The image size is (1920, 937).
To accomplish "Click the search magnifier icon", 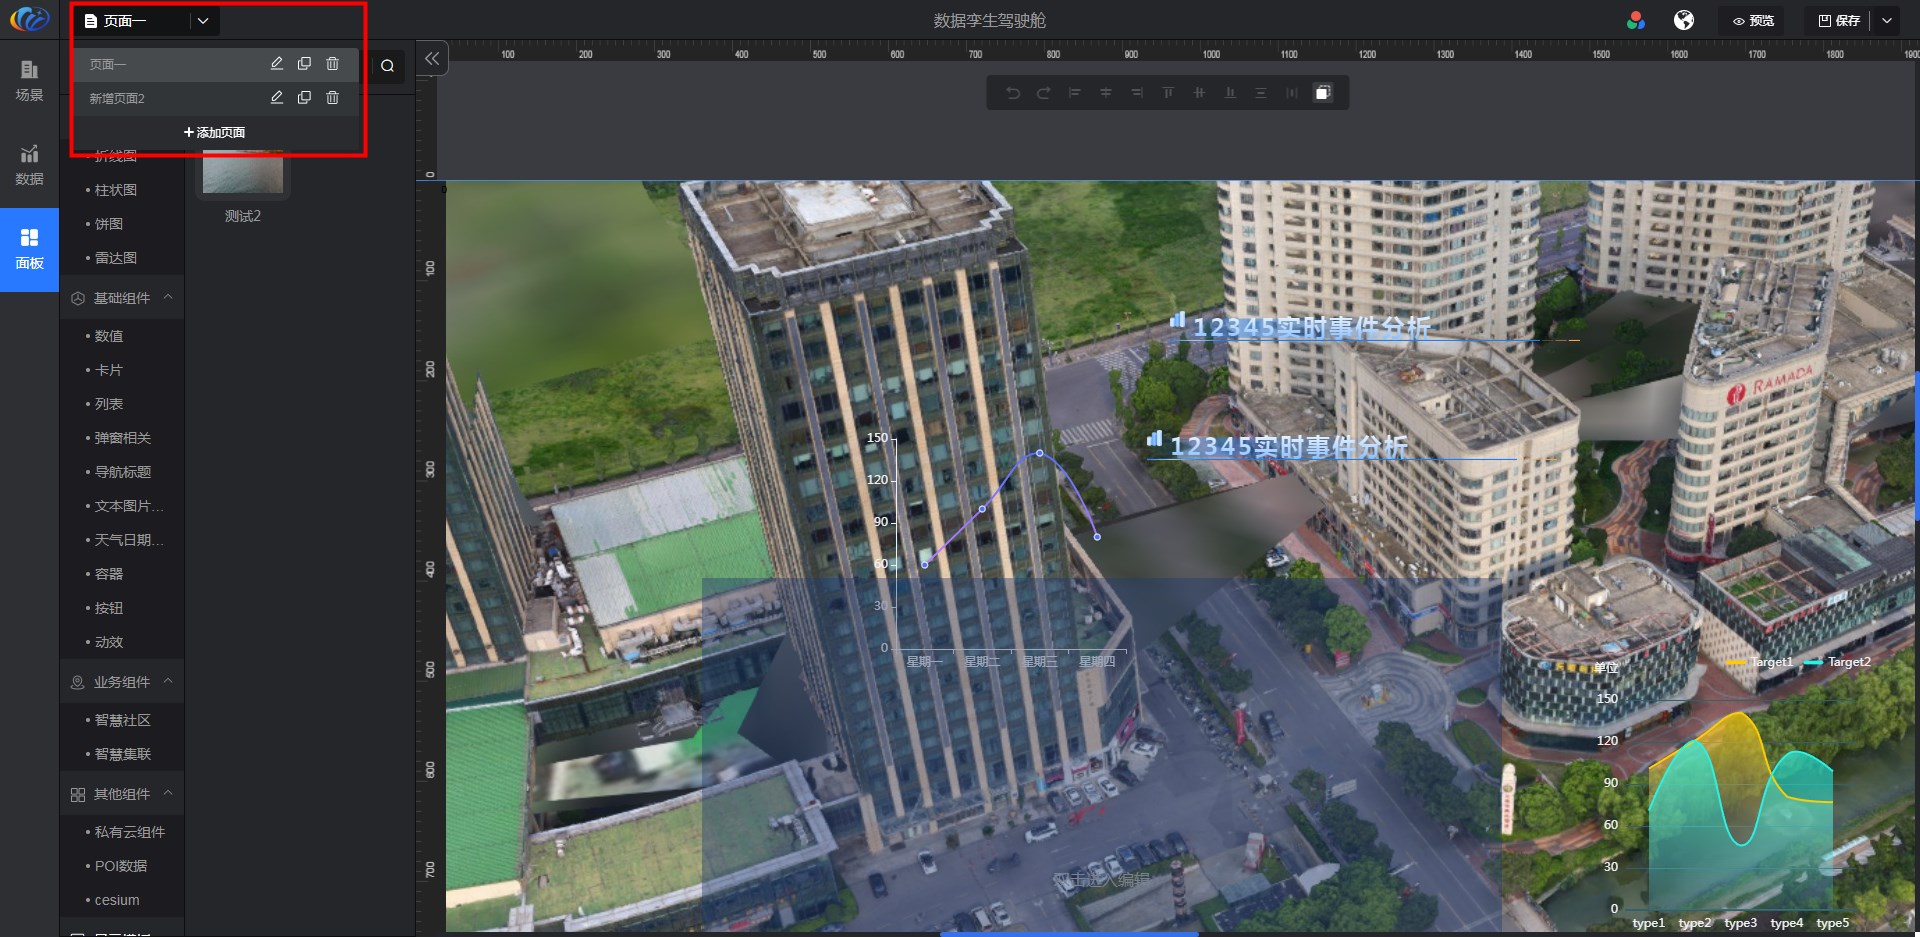I will tap(388, 67).
